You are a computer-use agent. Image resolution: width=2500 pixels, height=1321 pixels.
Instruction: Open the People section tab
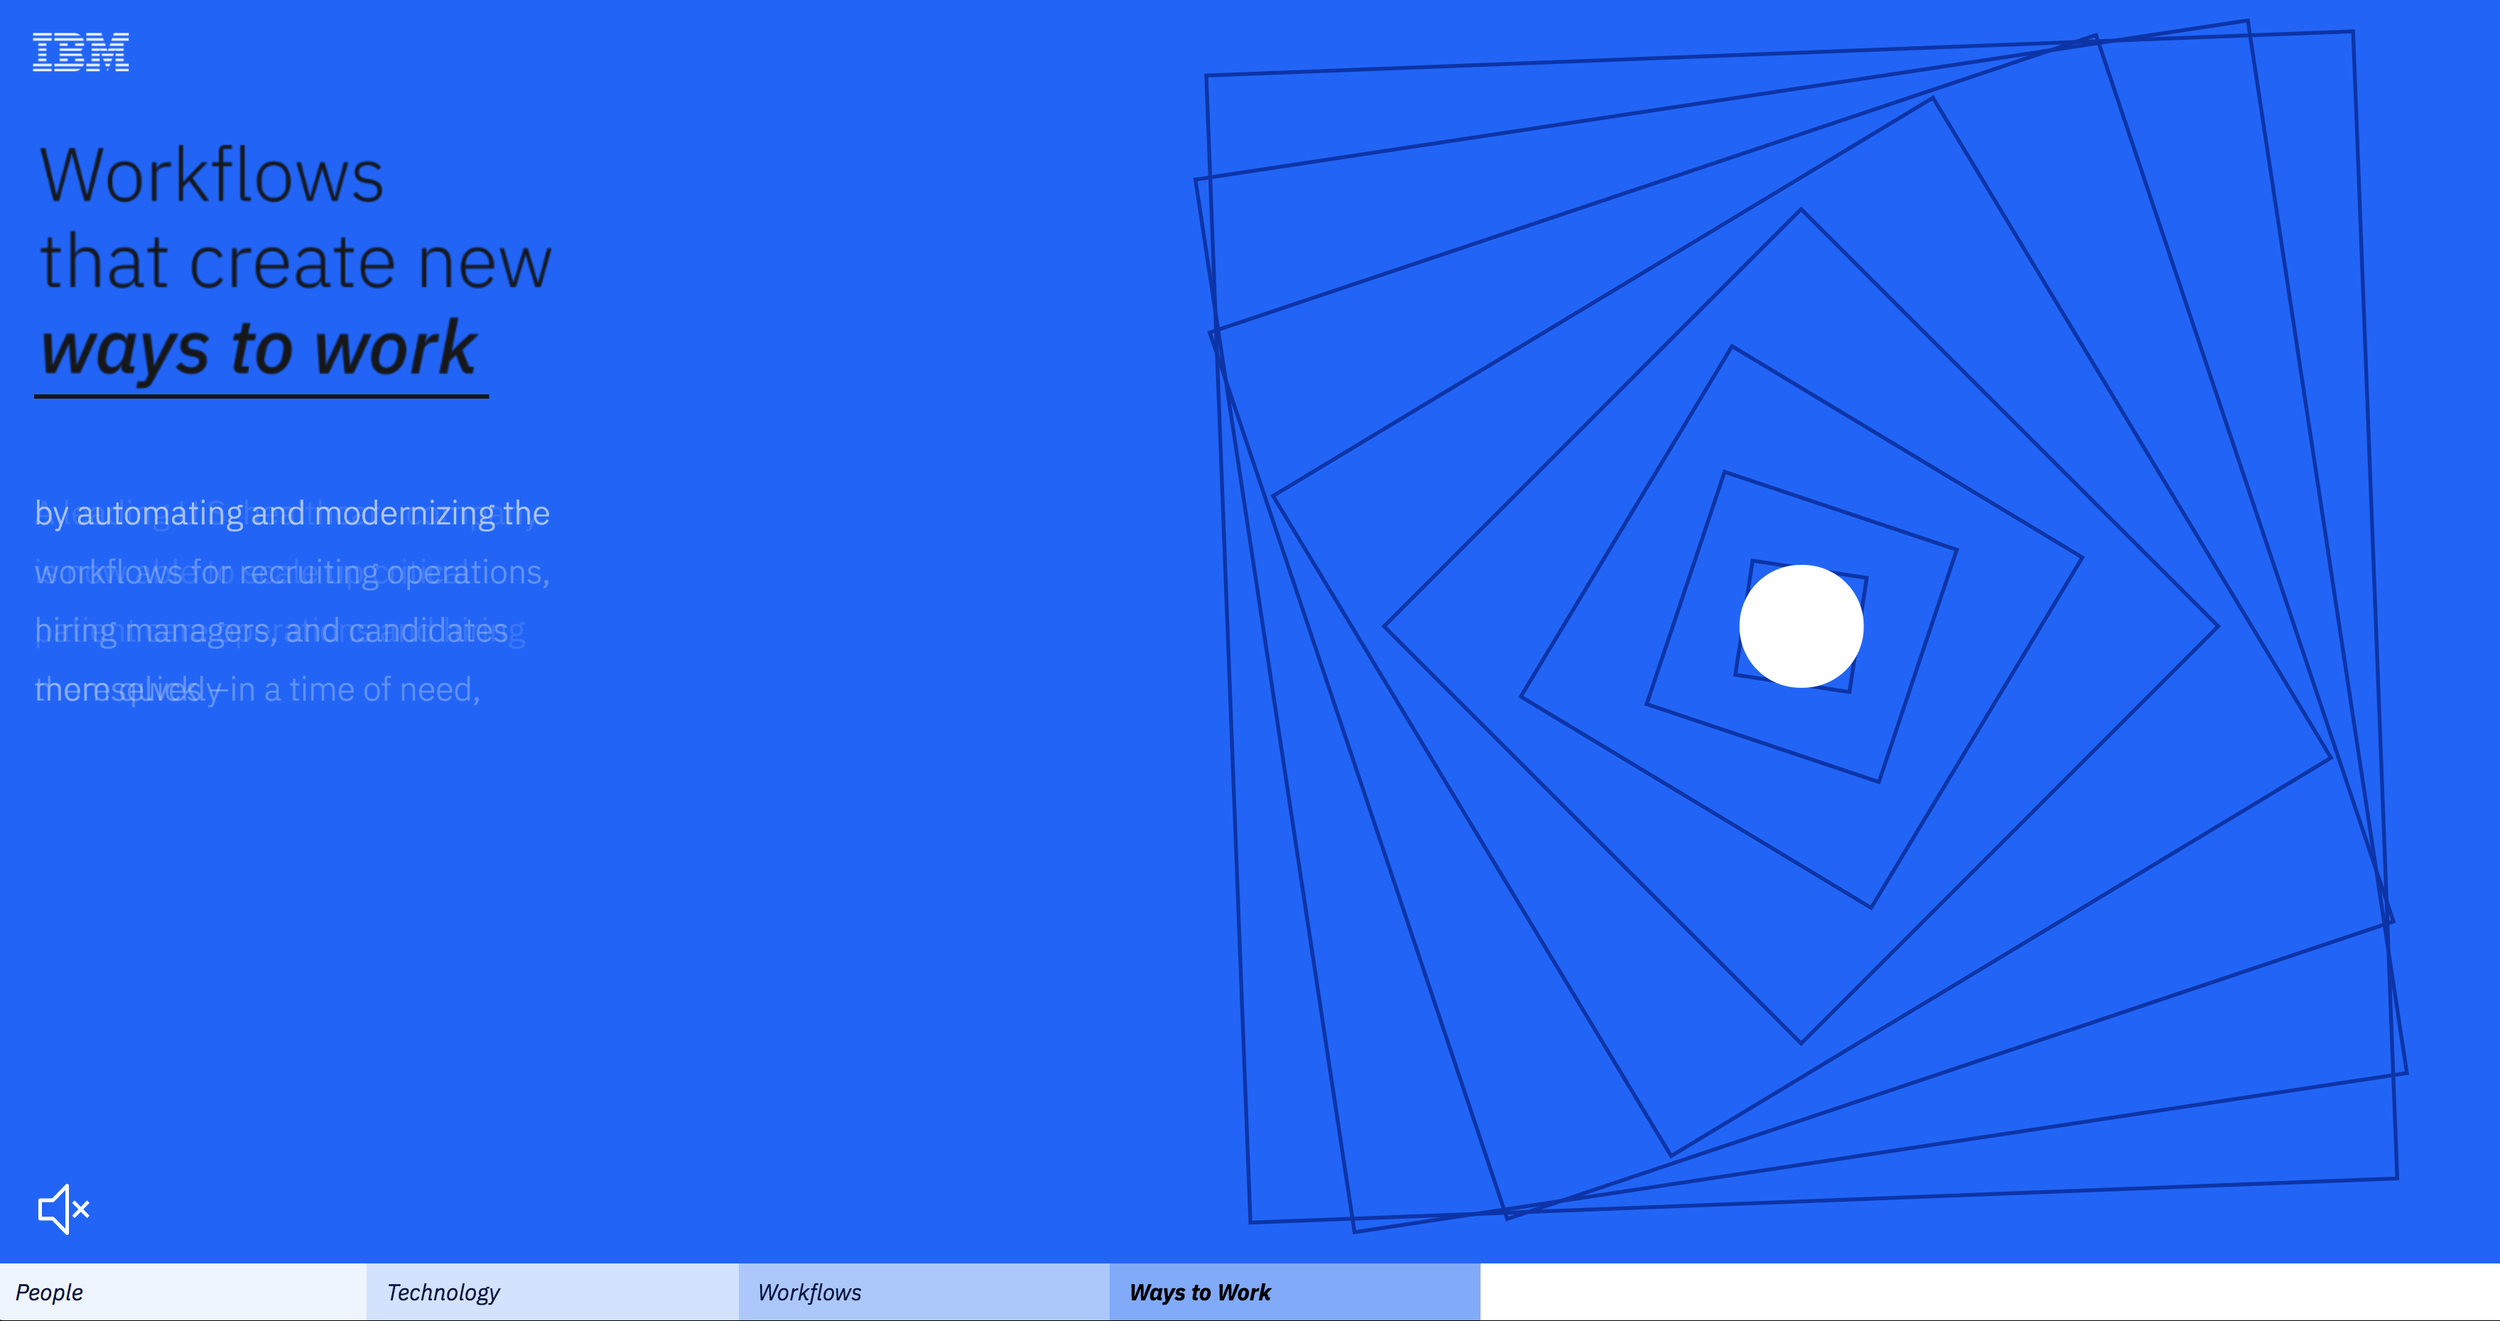pos(183,1292)
